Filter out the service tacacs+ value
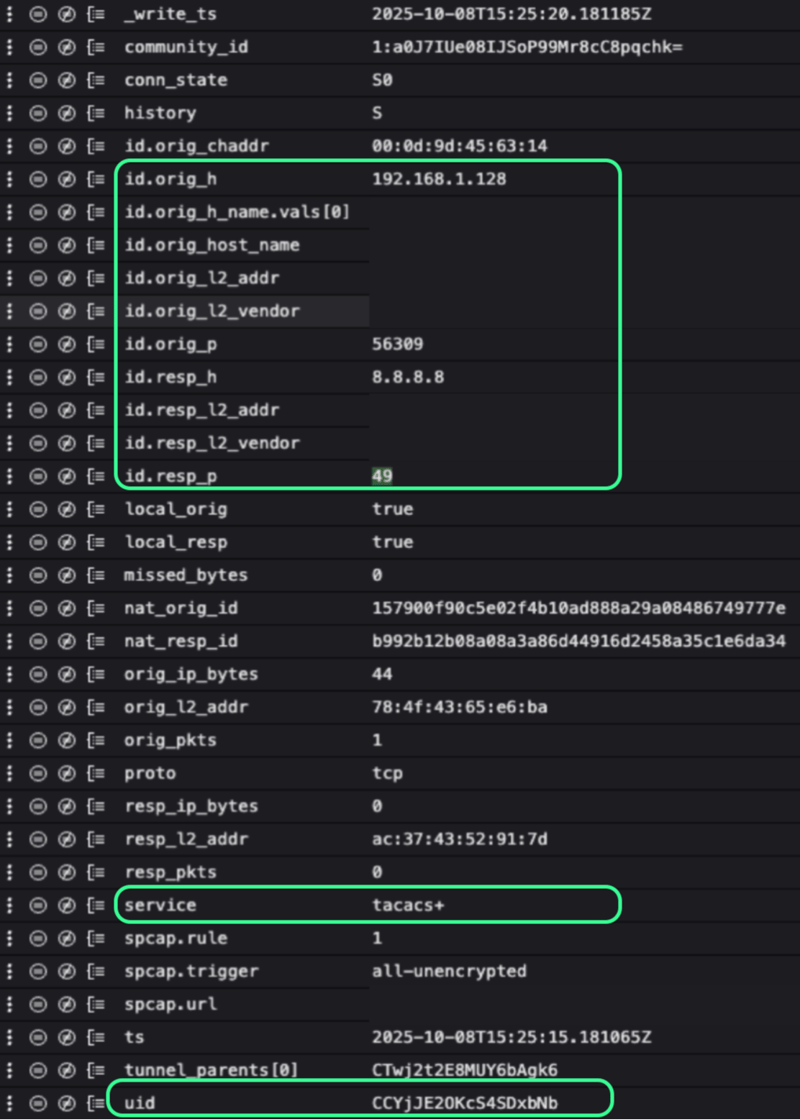Screen dimensions: 800x1119 (67, 905)
